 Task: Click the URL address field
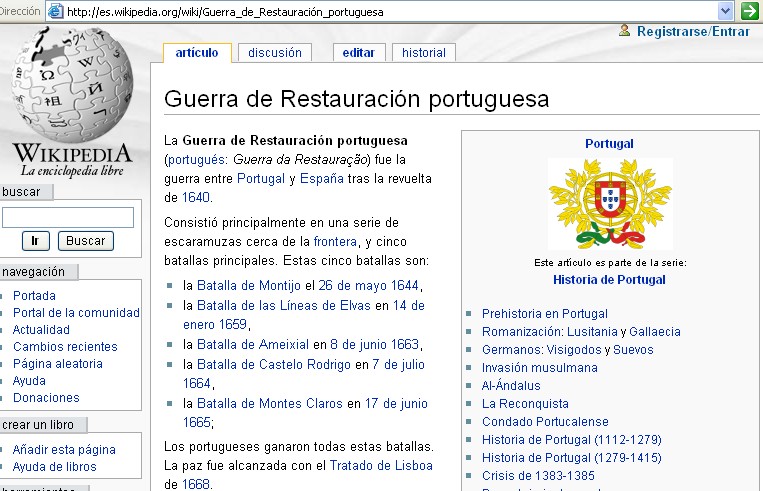[x=390, y=12]
